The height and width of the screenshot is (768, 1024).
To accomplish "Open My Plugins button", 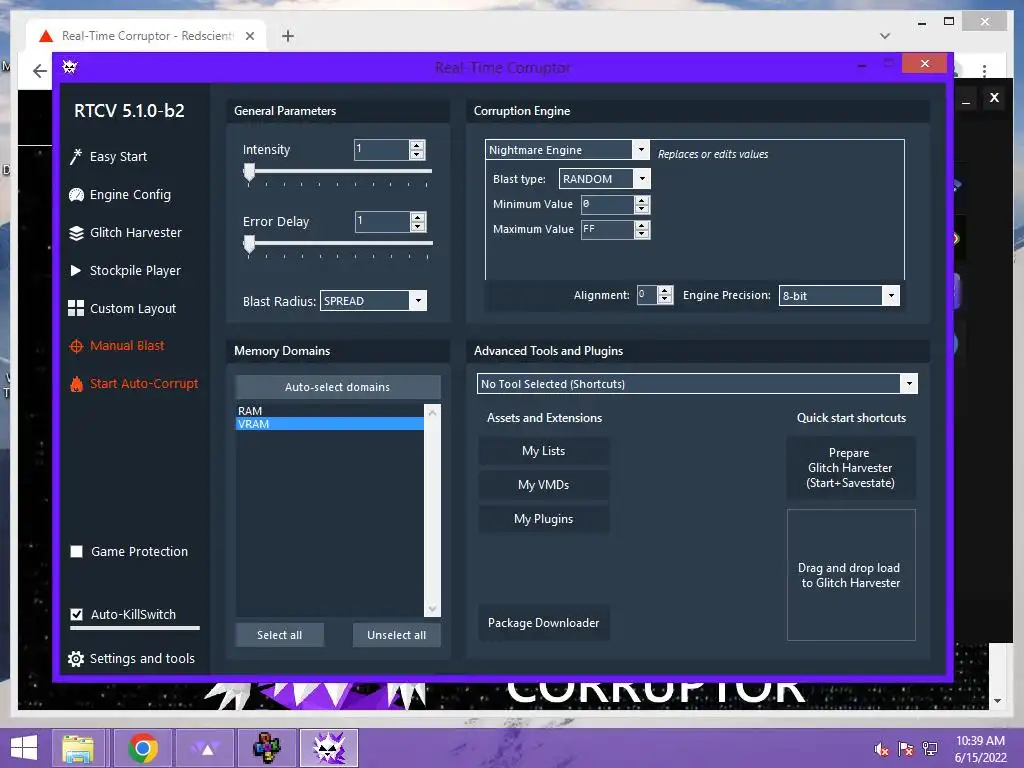I will click(x=543, y=519).
